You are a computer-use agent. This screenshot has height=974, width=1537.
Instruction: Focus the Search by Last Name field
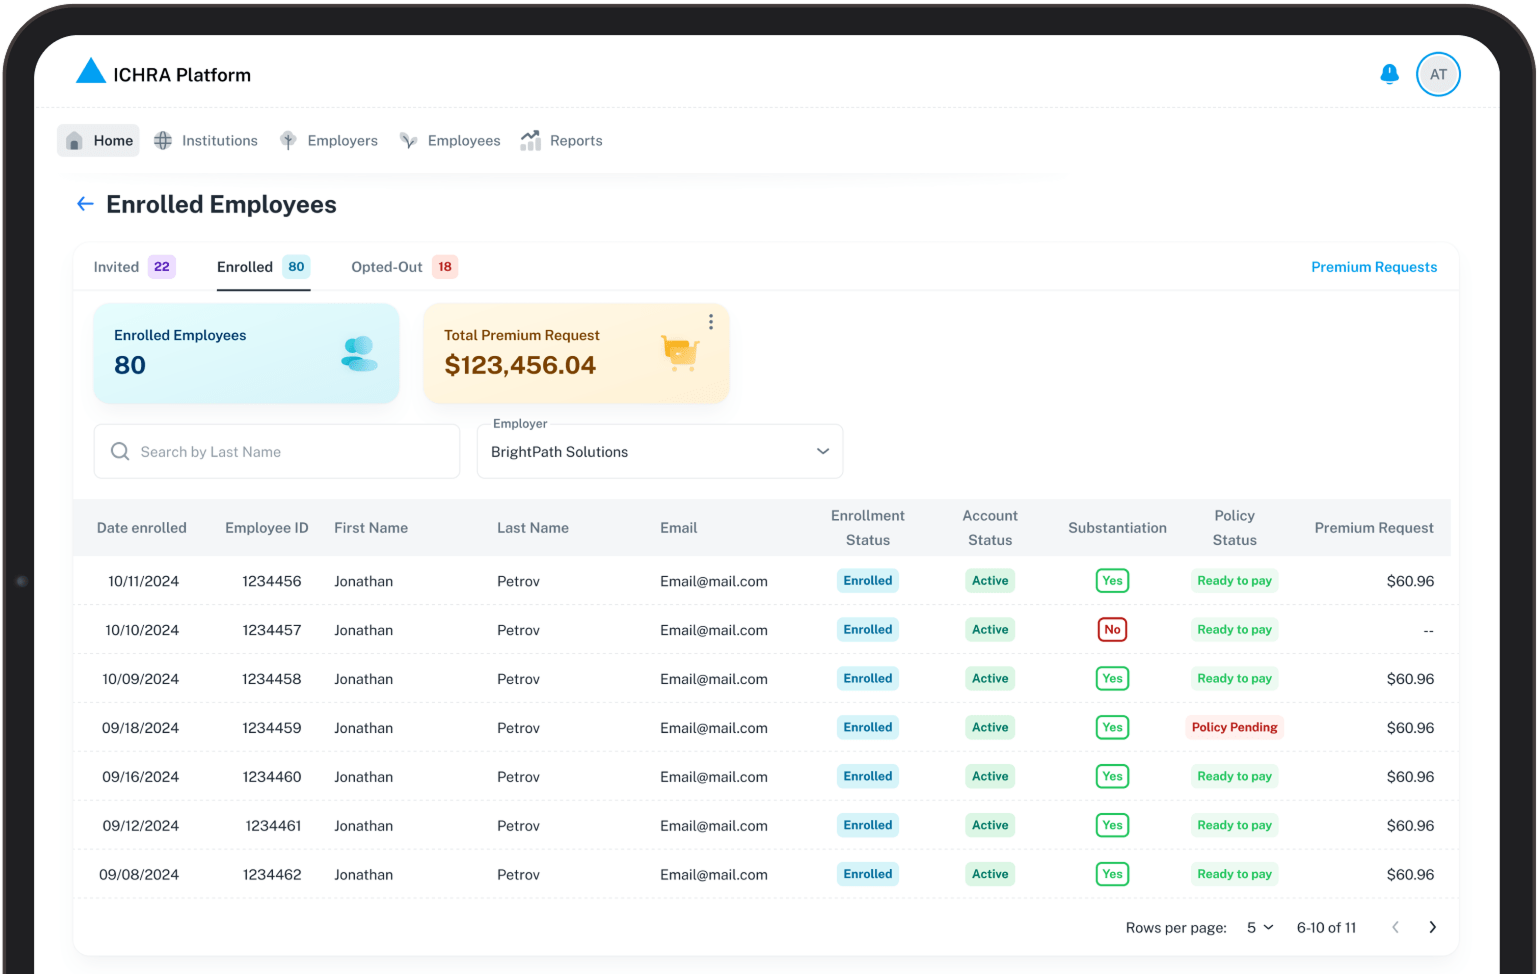[277, 451]
